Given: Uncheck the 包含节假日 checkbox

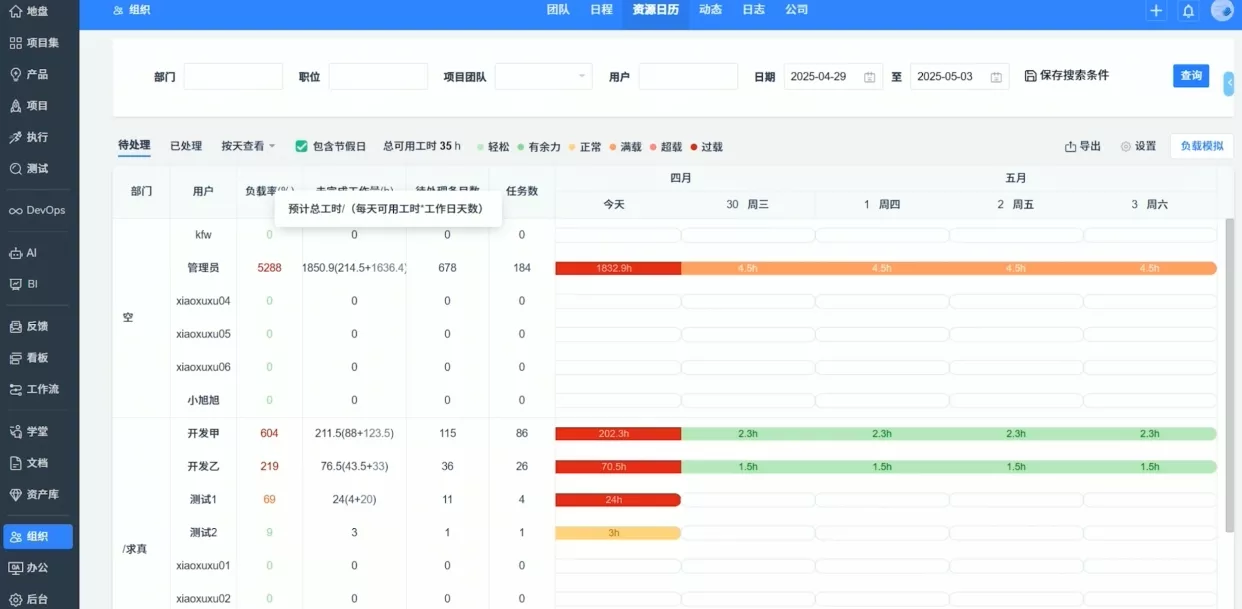Looking at the screenshot, I should (301, 145).
